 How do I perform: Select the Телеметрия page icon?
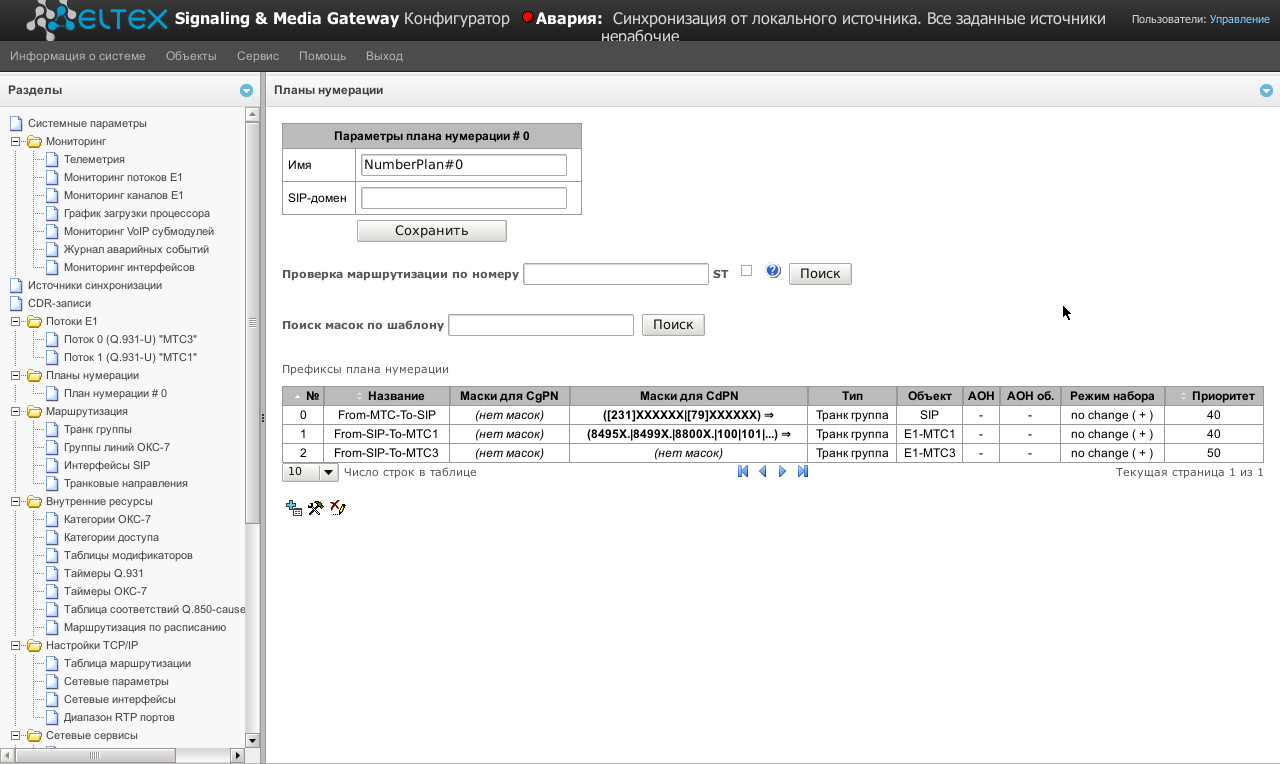pos(52,159)
